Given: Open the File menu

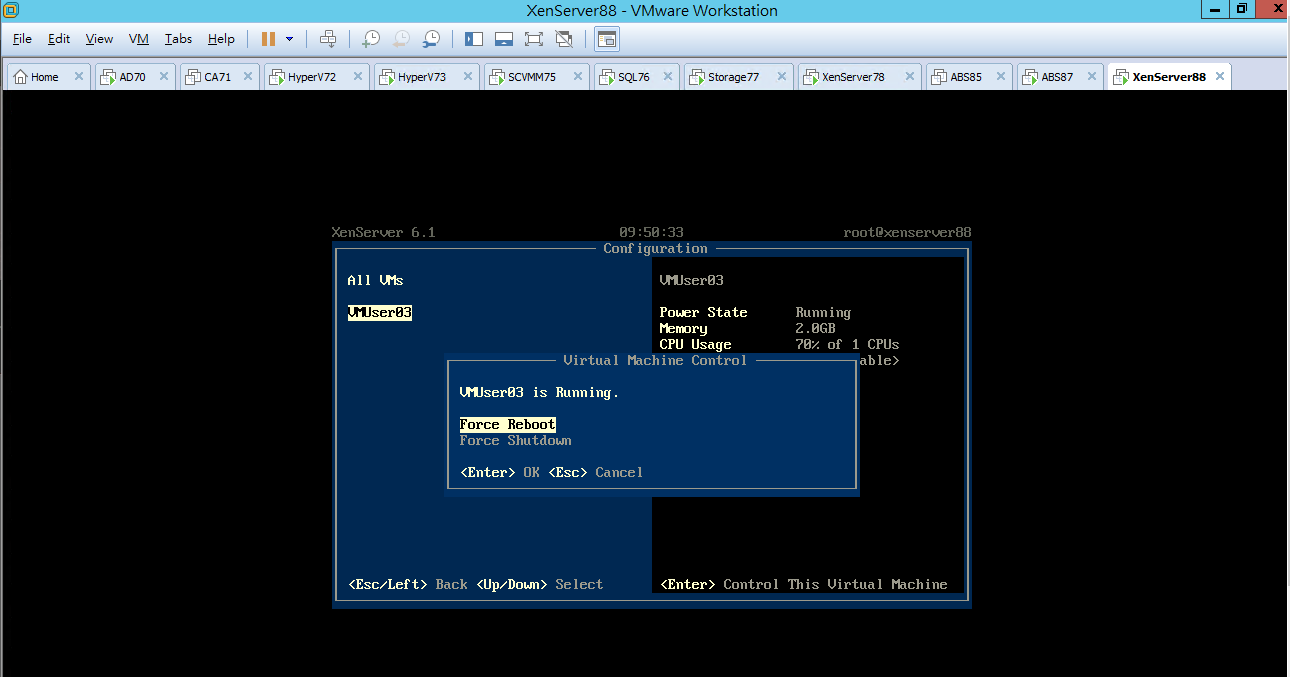Looking at the screenshot, I should point(22,39).
